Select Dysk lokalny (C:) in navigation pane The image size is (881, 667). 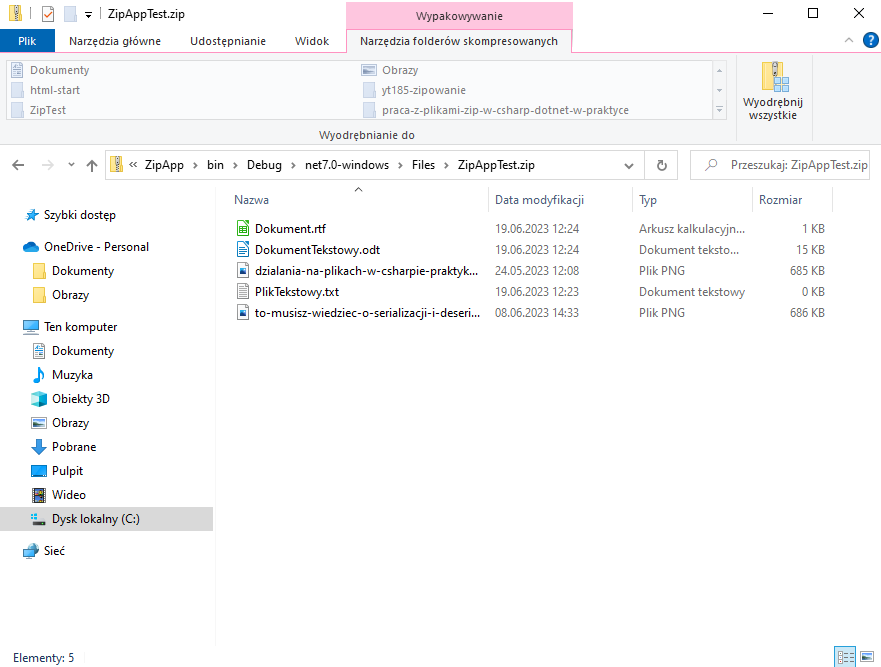(95, 519)
